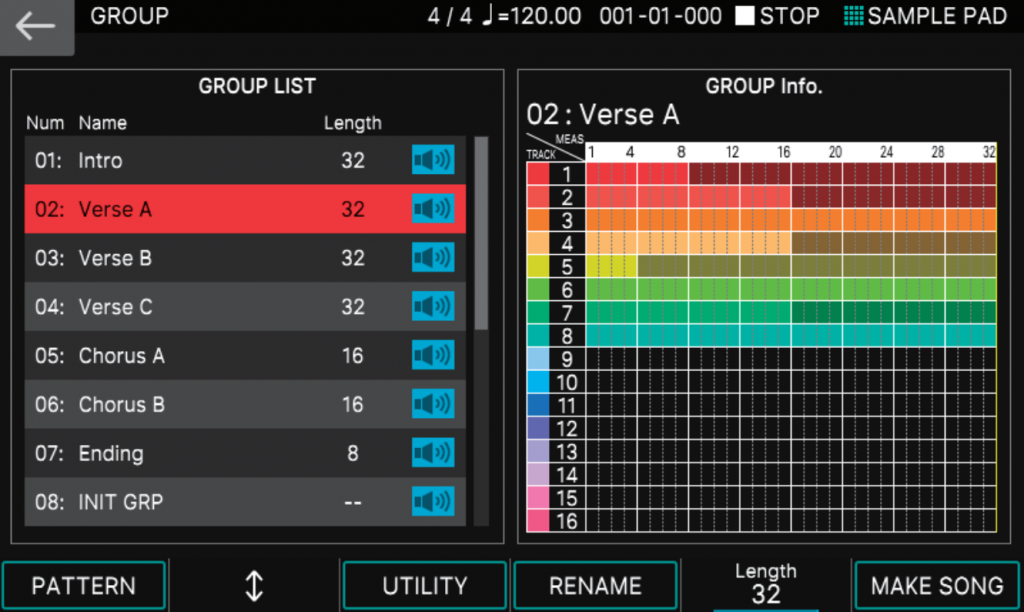The width and height of the screenshot is (1024, 612).
Task: Open the SAMPLE PAD grid icon
Action: 852,16
